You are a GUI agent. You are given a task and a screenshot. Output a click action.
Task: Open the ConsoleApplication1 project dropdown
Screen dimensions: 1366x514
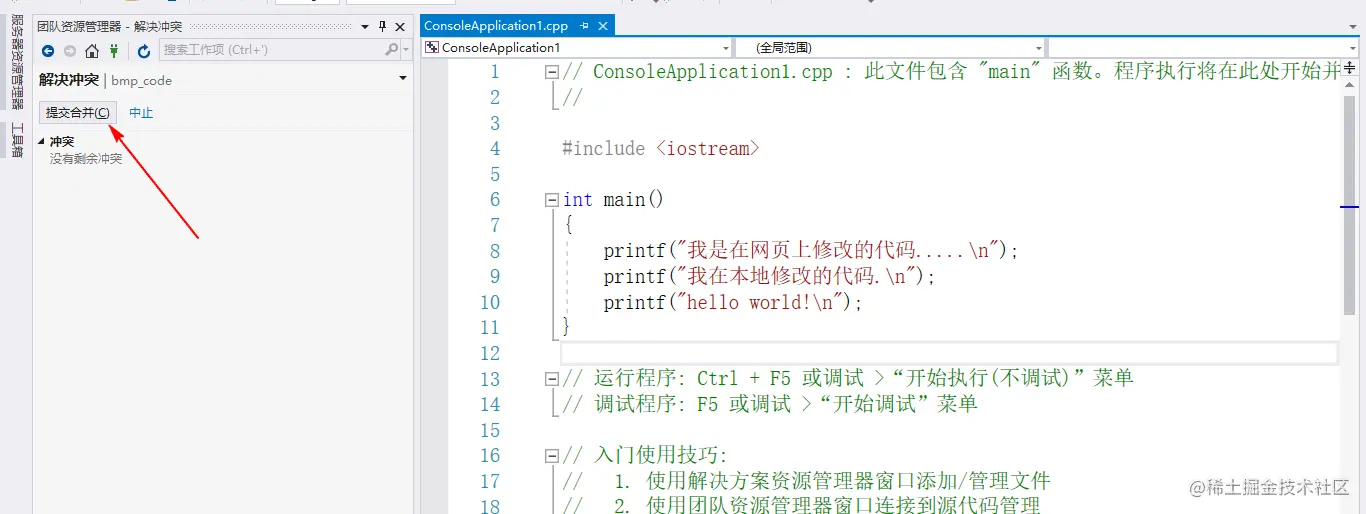726,48
